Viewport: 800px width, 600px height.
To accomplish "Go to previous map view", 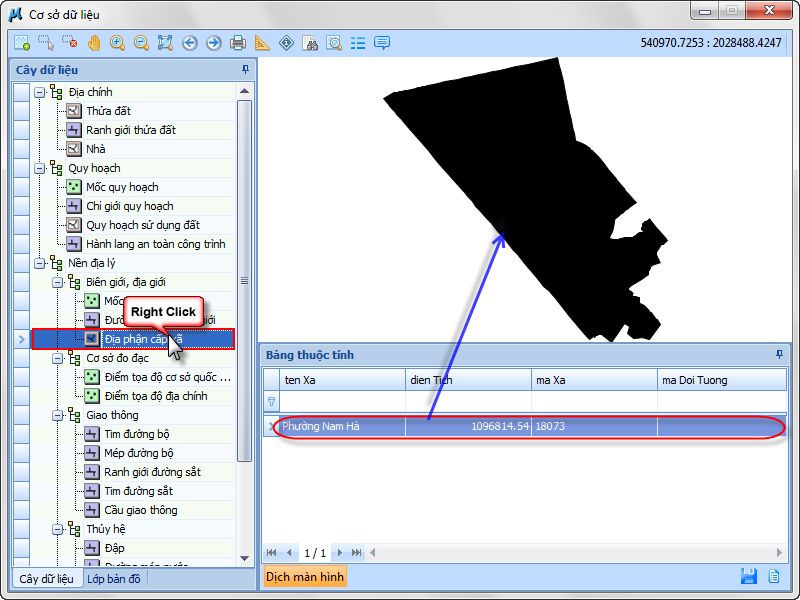I will [x=190, y=43].
